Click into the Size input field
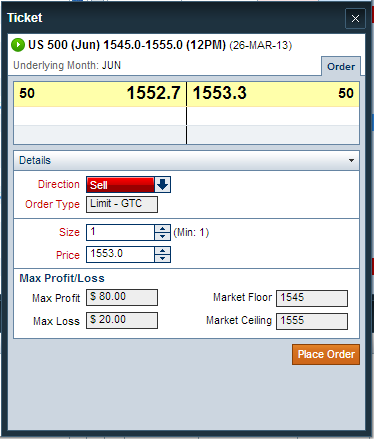The width and height of the screenshot is (374, 439). 120,232
